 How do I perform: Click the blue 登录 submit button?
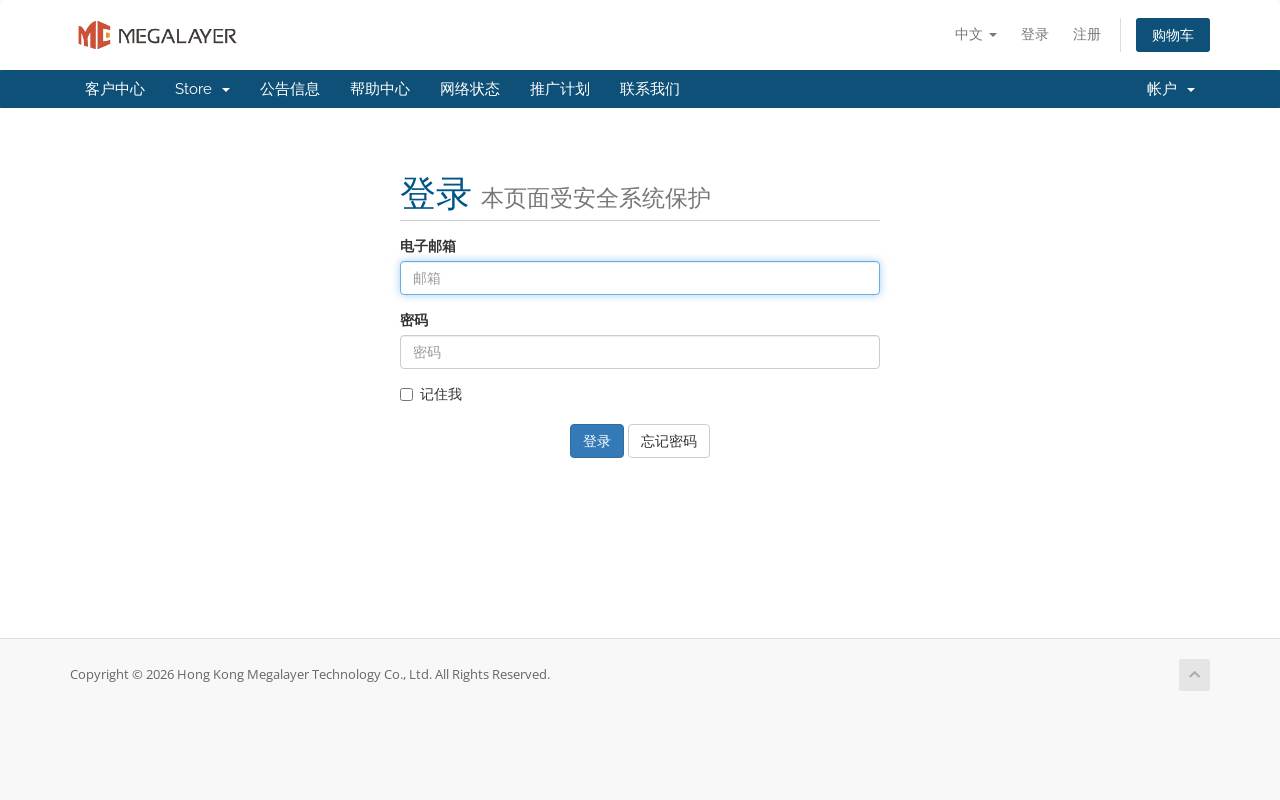click(597, 441)
